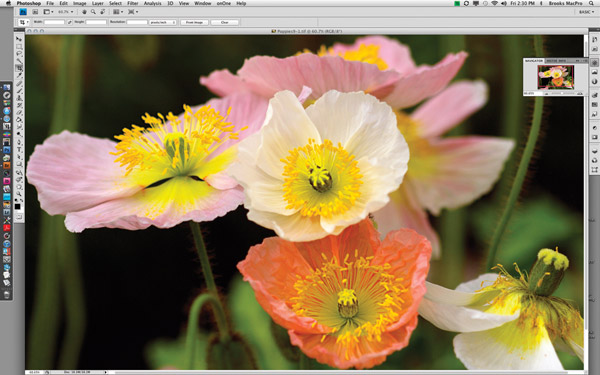Select the Type tool

pos(18,149)
